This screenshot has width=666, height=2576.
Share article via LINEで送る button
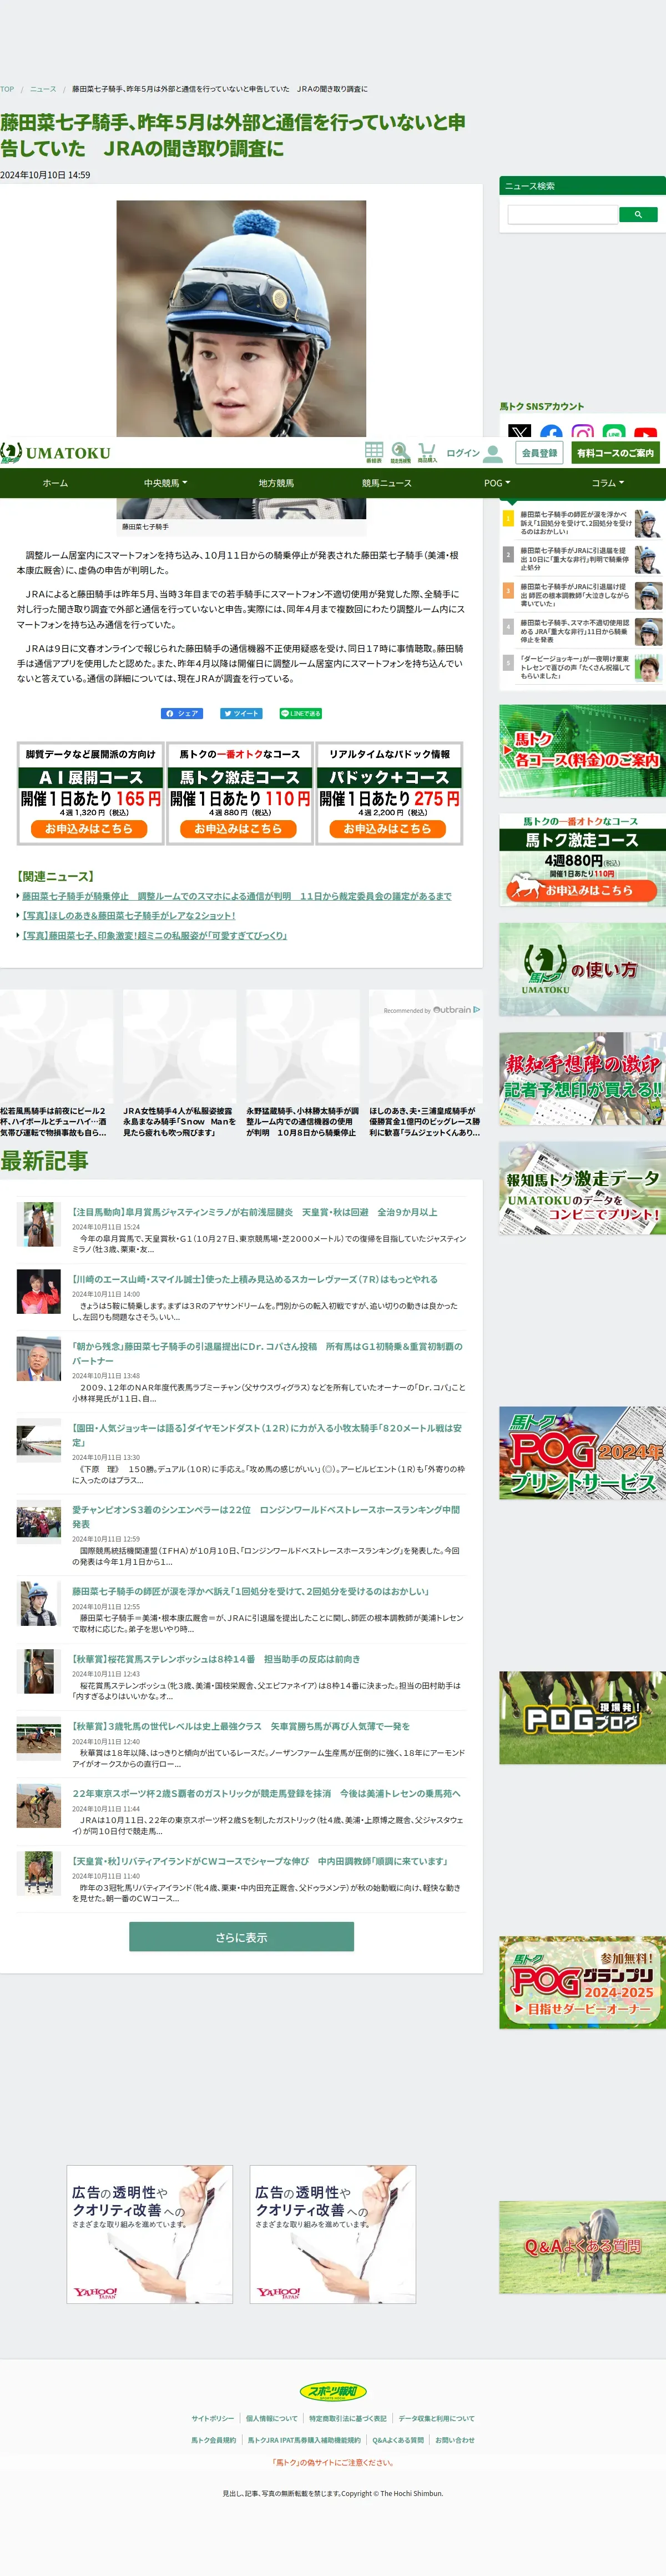coord(300,713)
